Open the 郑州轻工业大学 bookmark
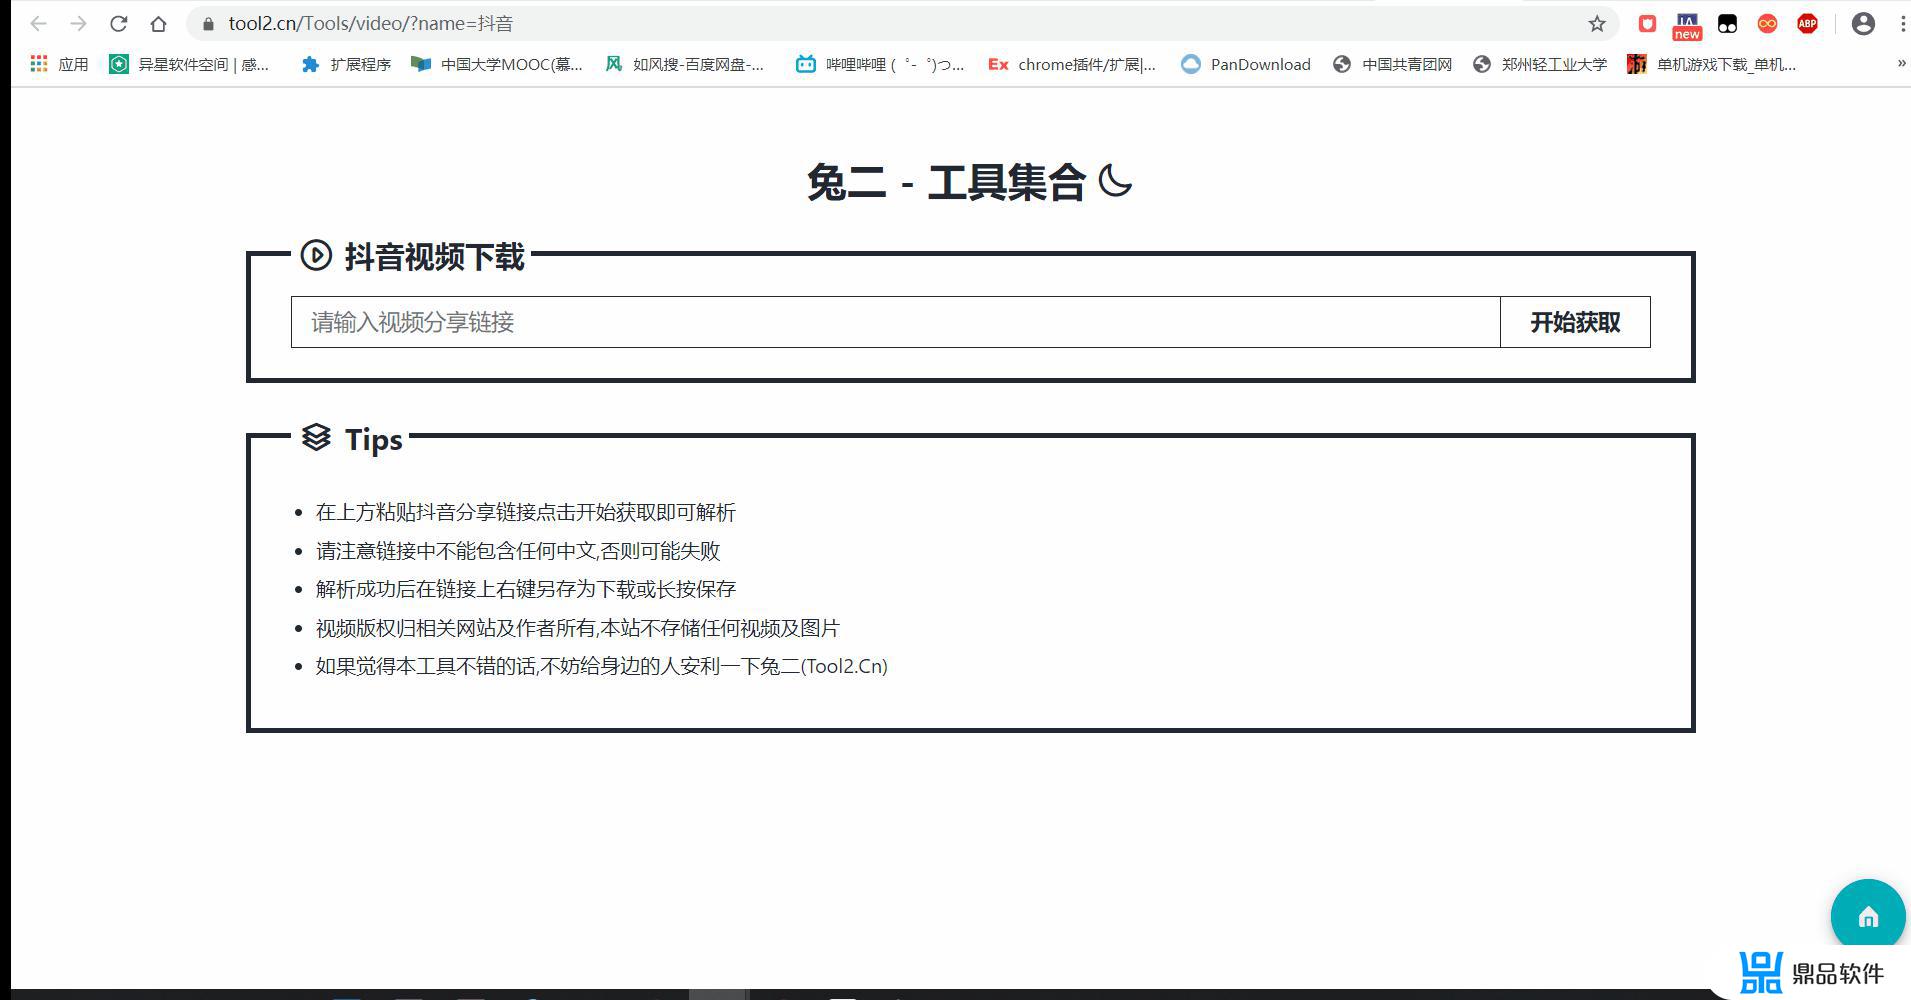The width and height of the screenshot is (1911, 1000). point(1540,64)
